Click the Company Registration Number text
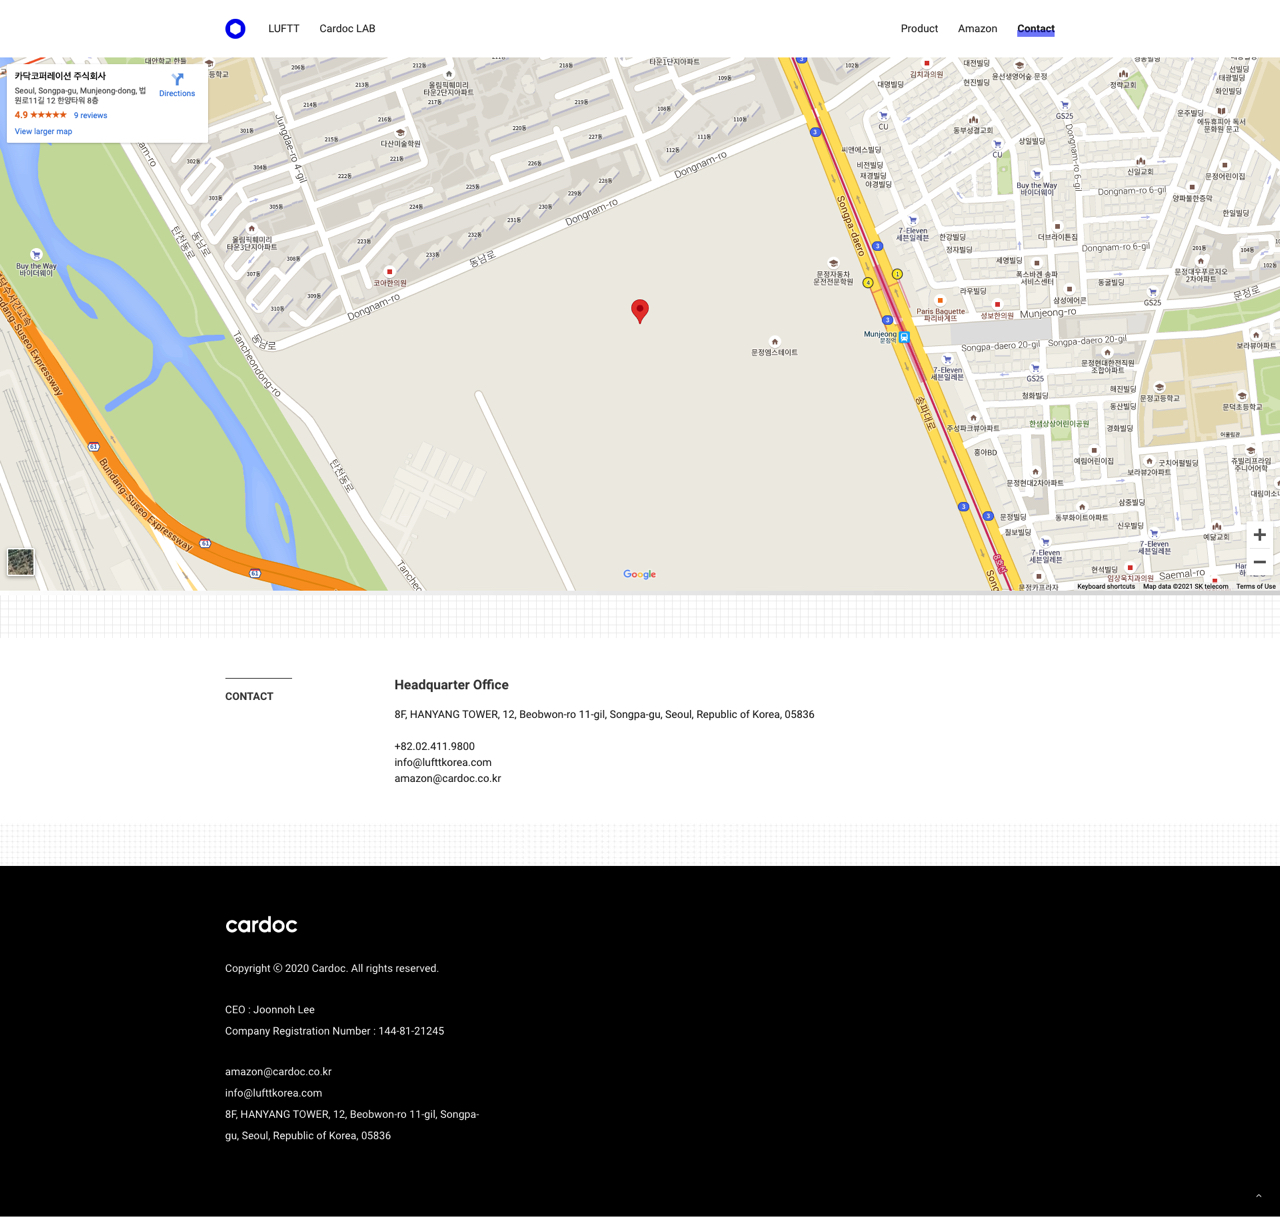Image resolution: width=1280 pixels, height=1218 pixels. click(x=334, y=1031)
